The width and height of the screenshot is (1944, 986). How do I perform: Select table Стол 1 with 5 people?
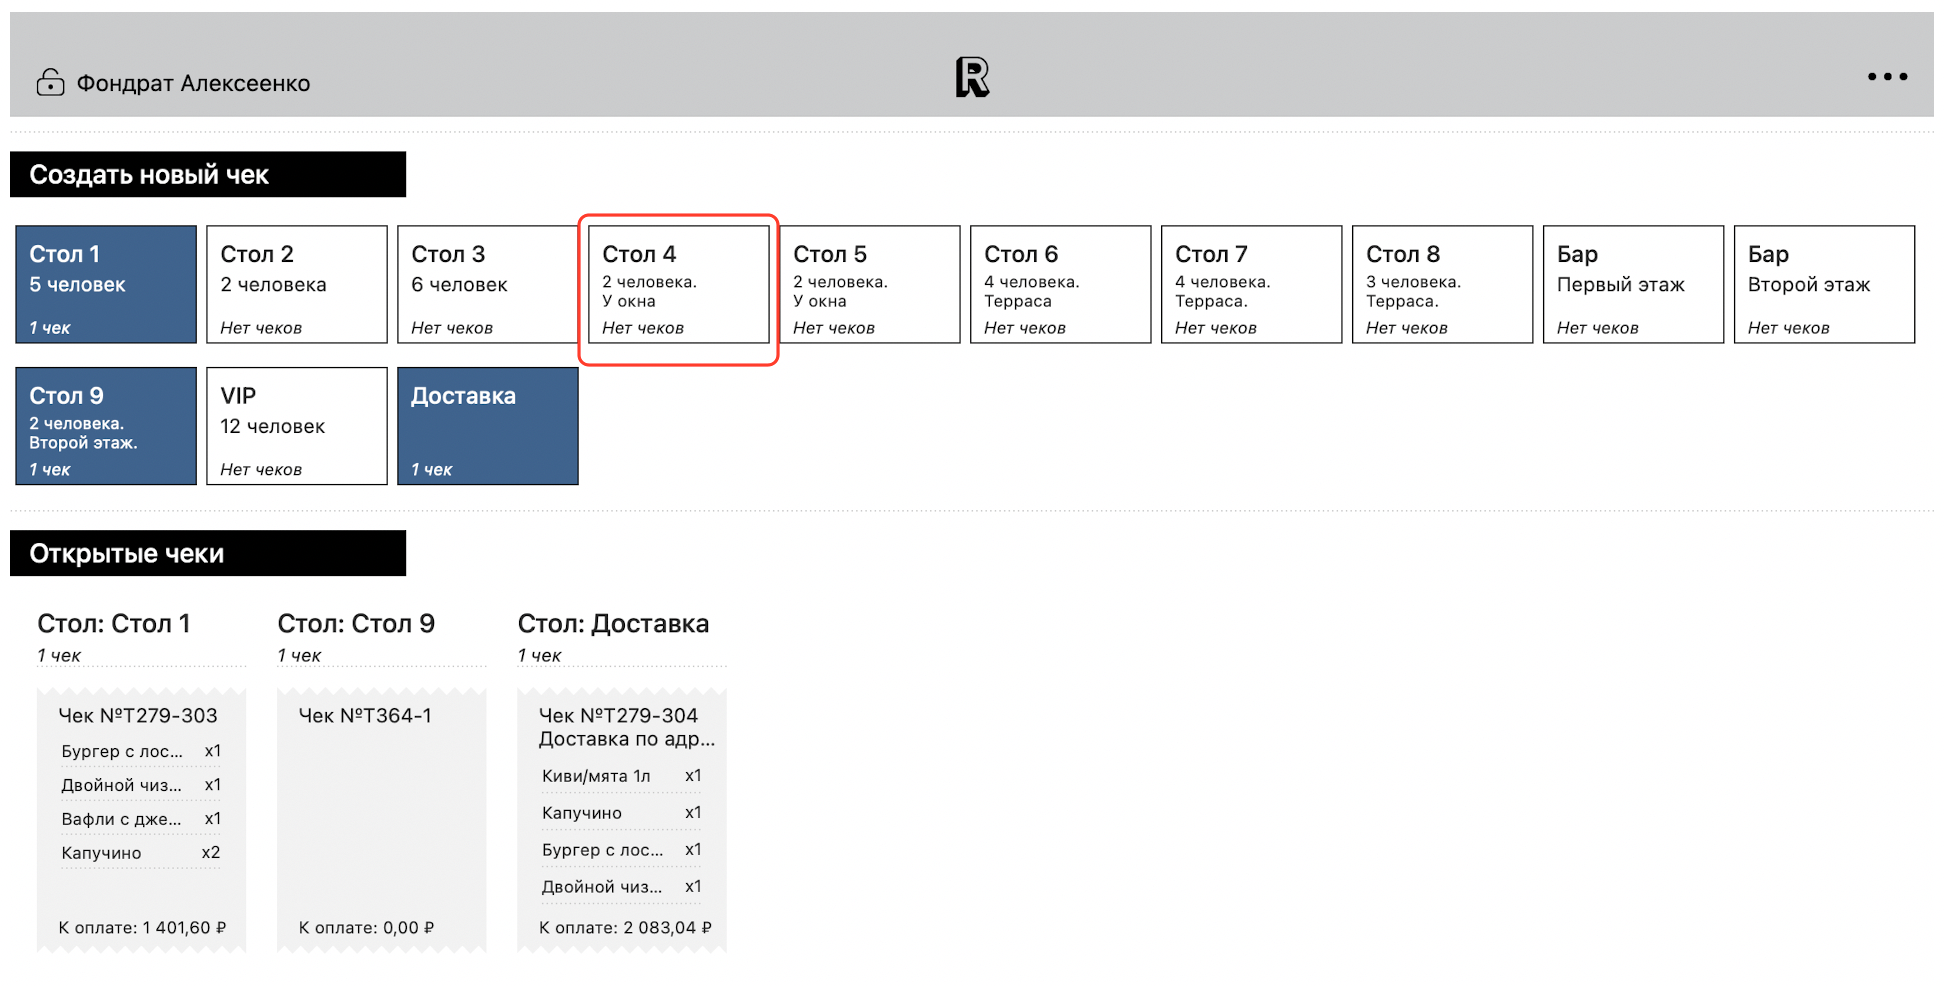tap(106, 285)
